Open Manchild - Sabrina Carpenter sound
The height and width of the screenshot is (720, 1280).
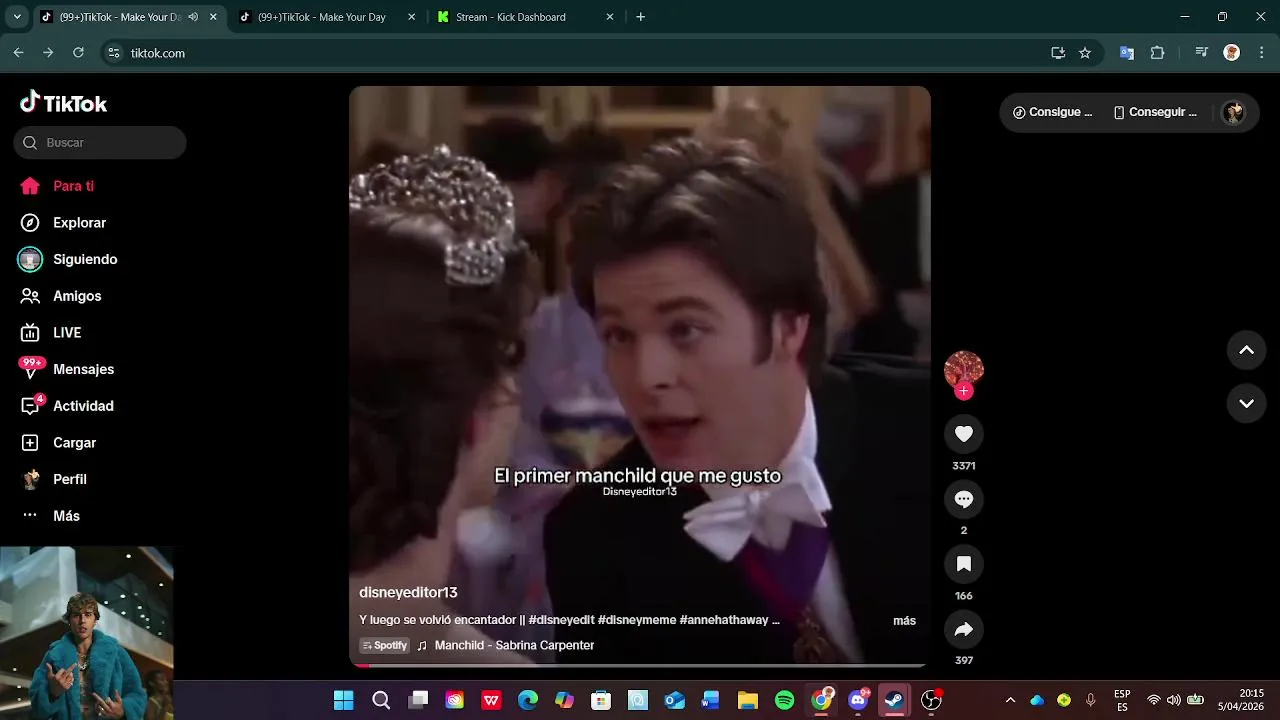[514, 646]
